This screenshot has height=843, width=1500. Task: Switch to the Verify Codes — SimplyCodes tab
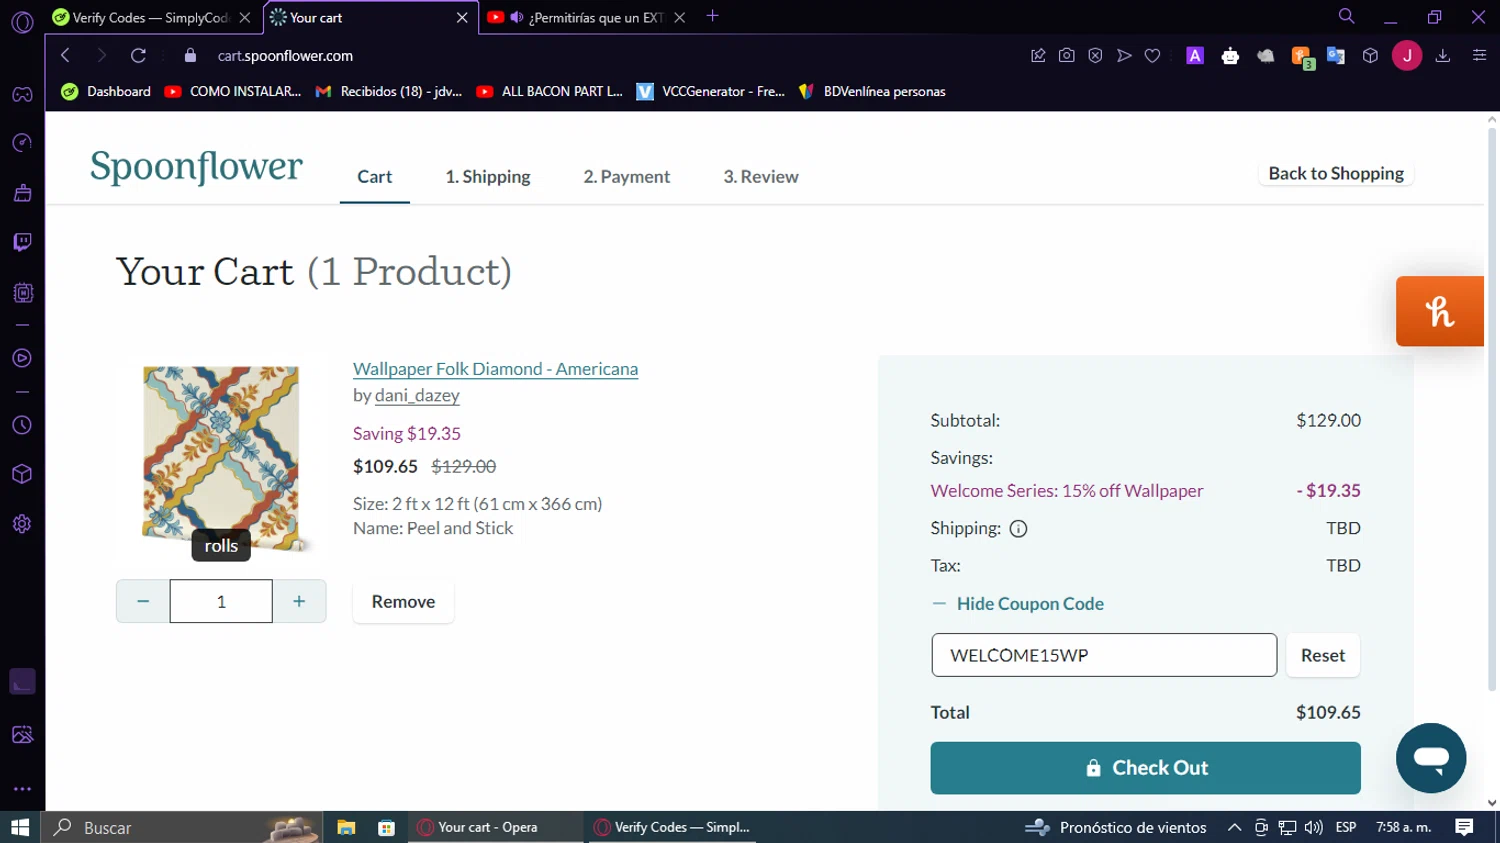[150, 18]
